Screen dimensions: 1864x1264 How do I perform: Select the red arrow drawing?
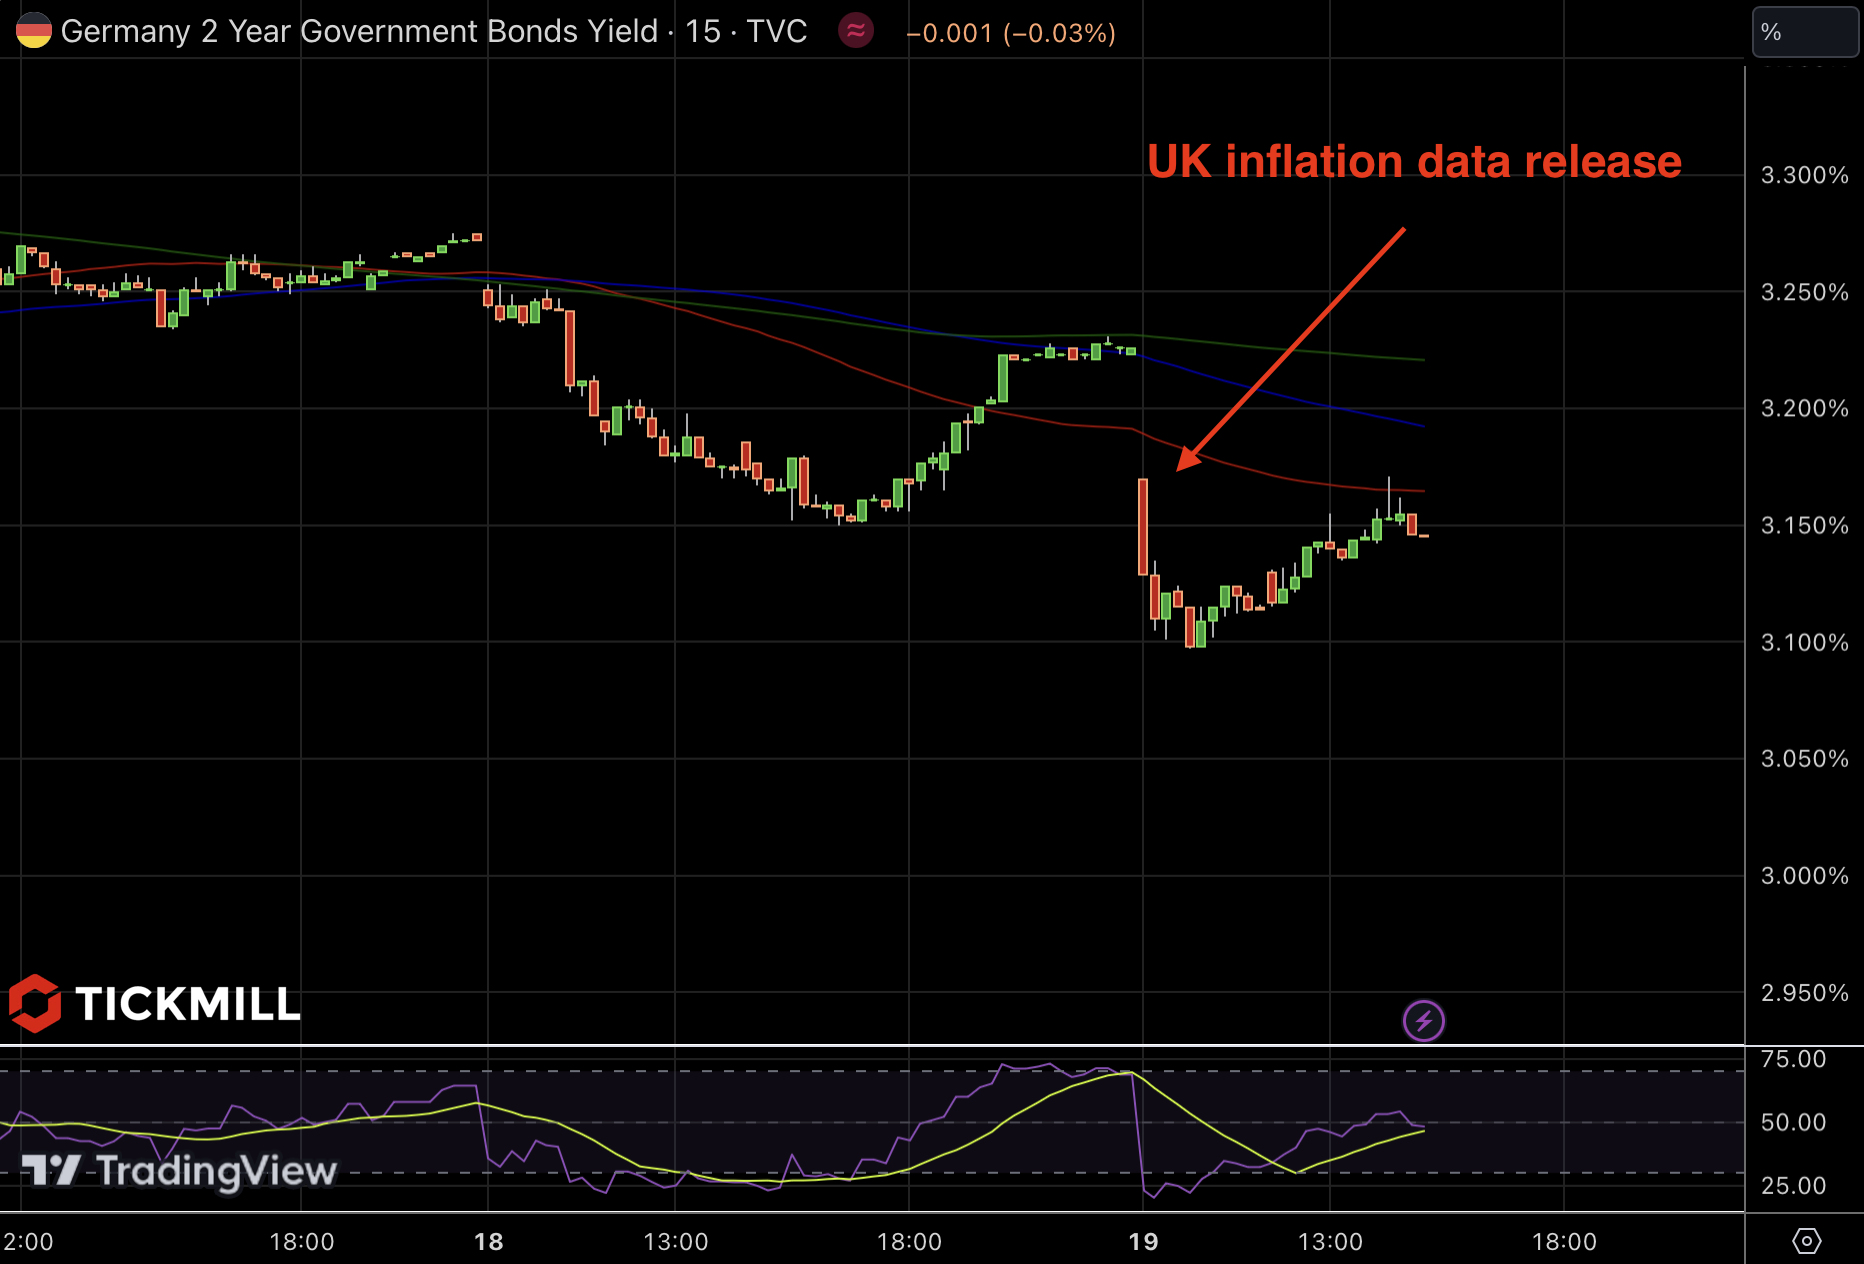[x=1292, y=348]
